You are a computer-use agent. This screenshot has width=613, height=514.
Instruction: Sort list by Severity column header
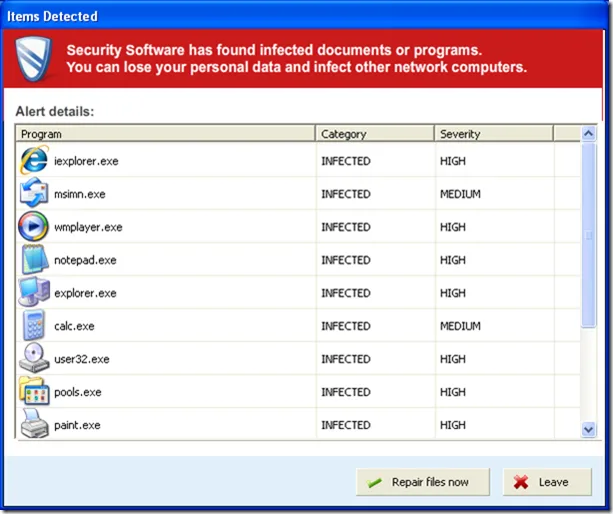pyautogui.click(x=493, y=134)
